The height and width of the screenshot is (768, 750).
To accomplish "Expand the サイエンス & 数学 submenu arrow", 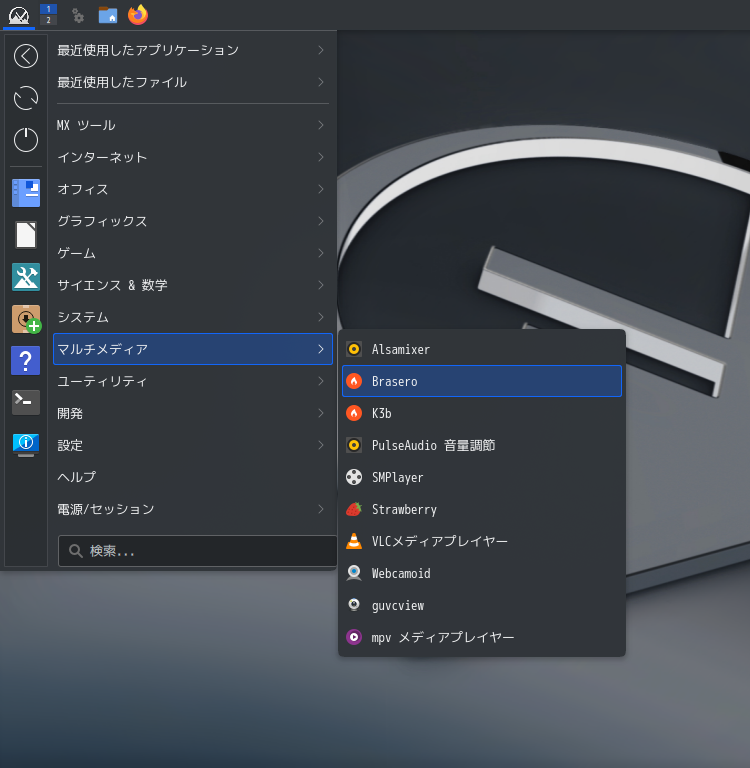I will point(321,285).
